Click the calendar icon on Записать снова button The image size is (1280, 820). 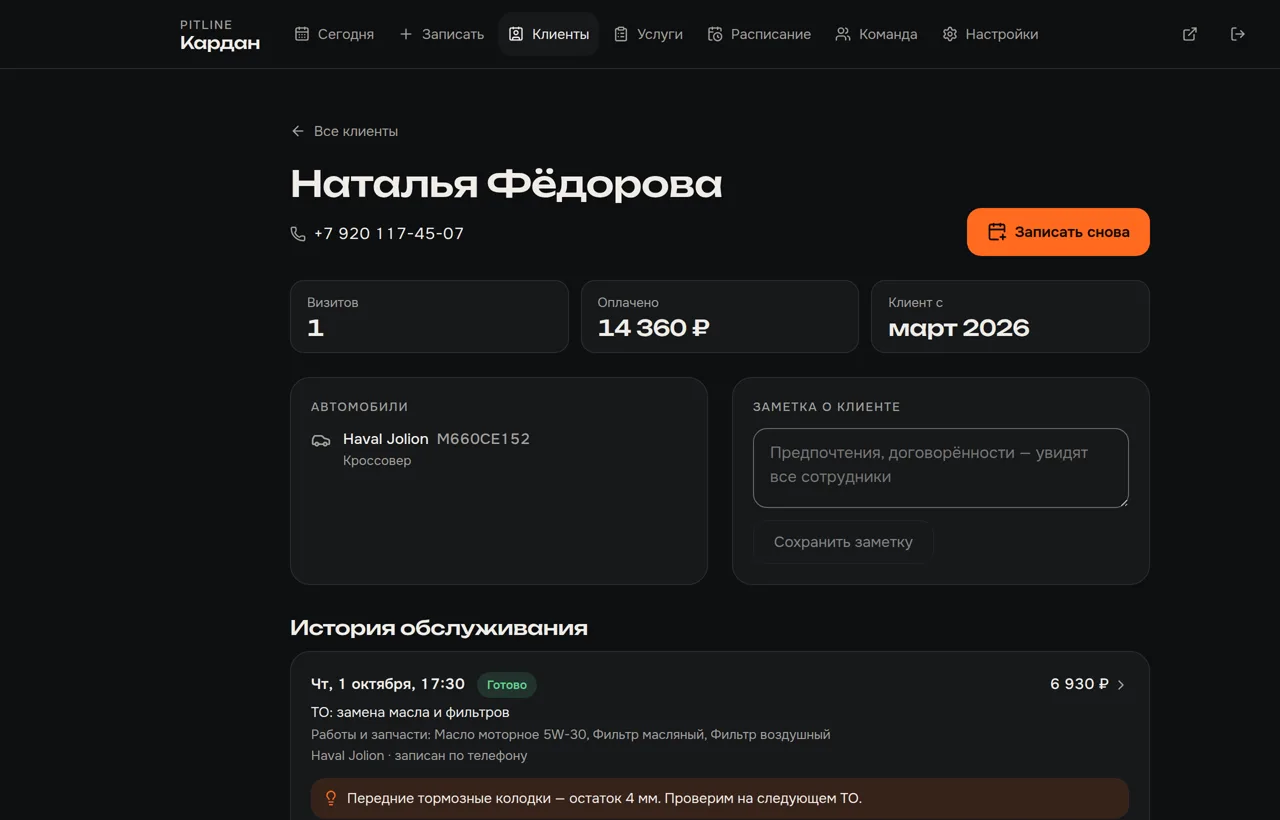pyautogui.click(x=997, y=232)
